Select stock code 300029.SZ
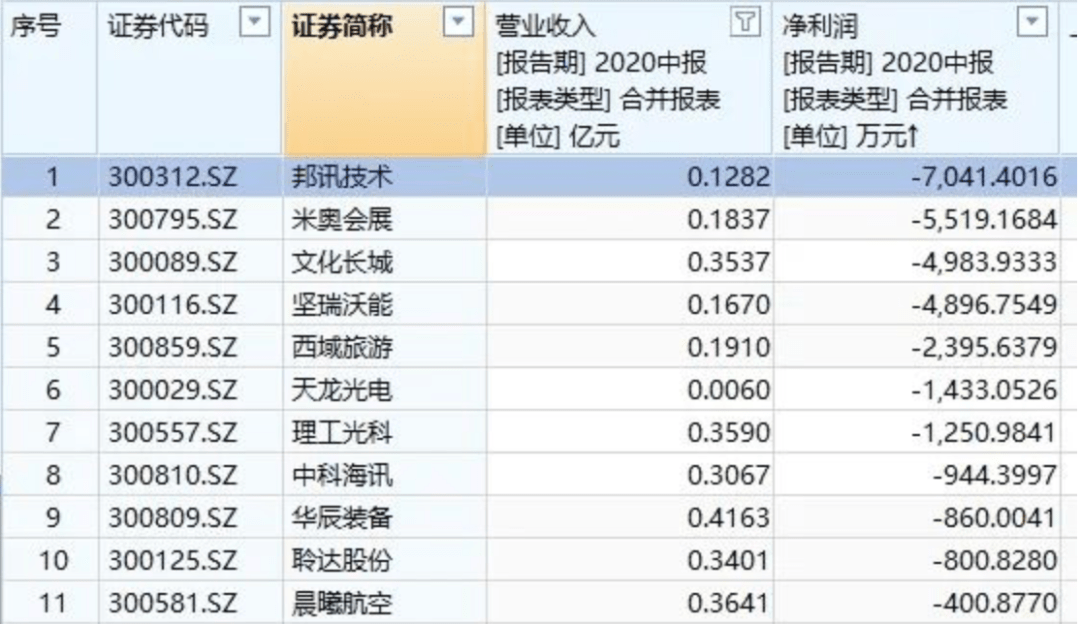 tap(172, 391)
